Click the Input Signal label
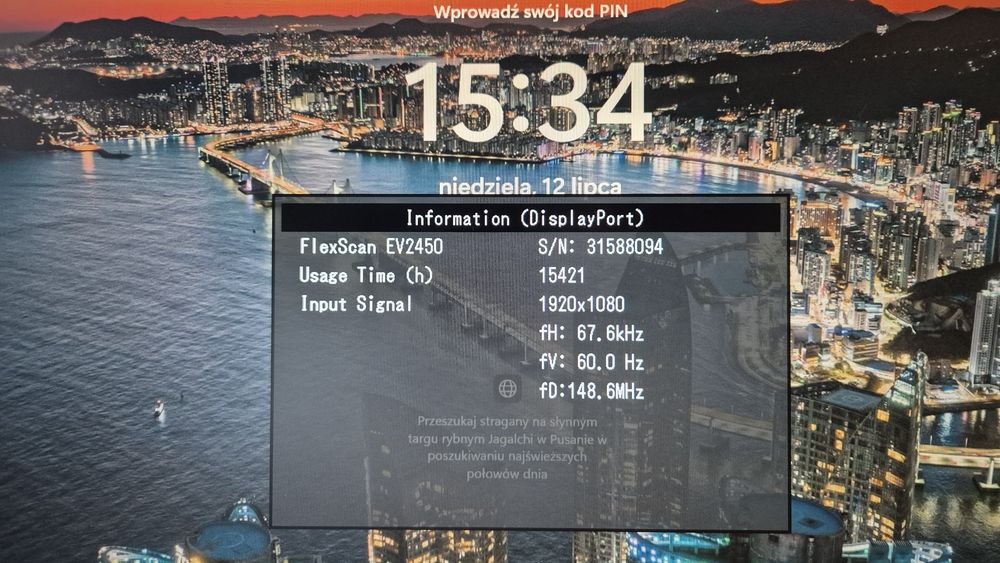The width and height of the screenshot is (1000, 563). click(x=357, y=303)
